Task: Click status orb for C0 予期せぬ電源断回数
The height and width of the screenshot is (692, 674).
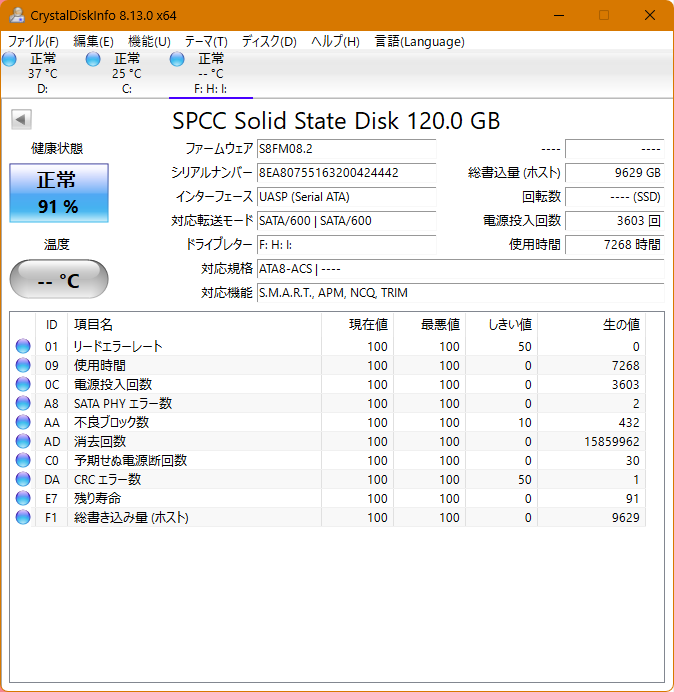Action: tap(23, 460)
